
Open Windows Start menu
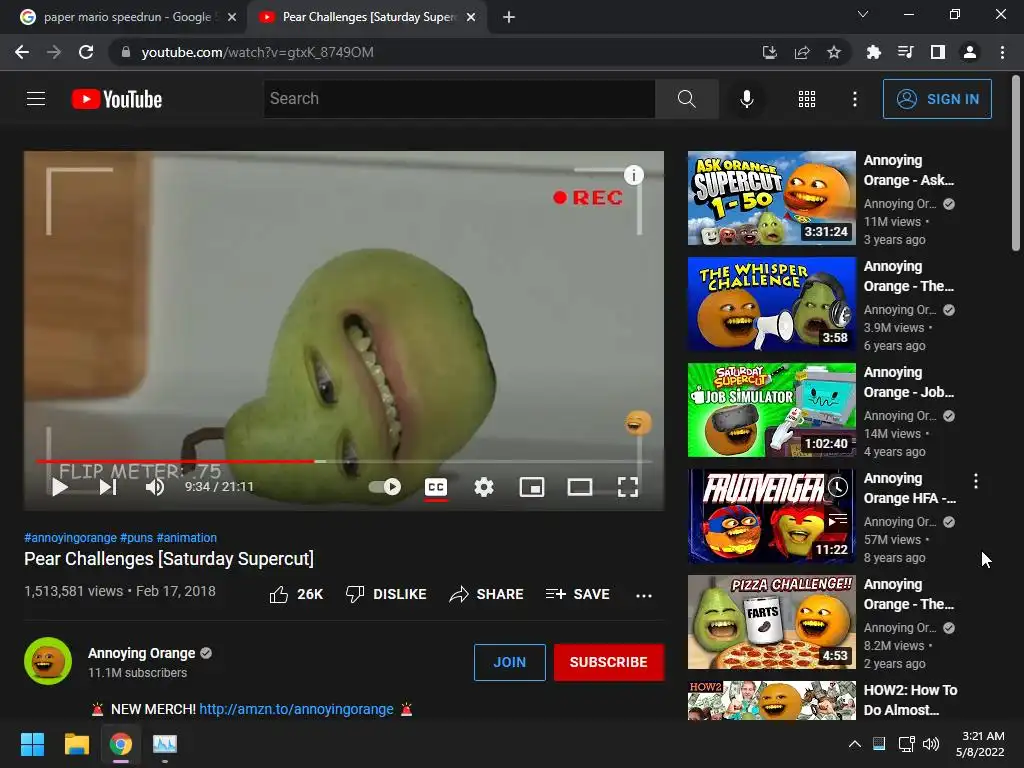tap(32, 744)
